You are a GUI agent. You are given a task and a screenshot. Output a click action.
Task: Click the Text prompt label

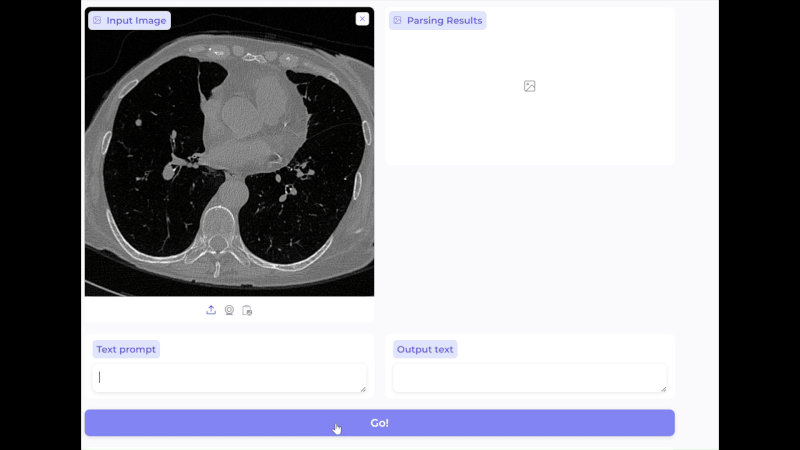(126, 349)
